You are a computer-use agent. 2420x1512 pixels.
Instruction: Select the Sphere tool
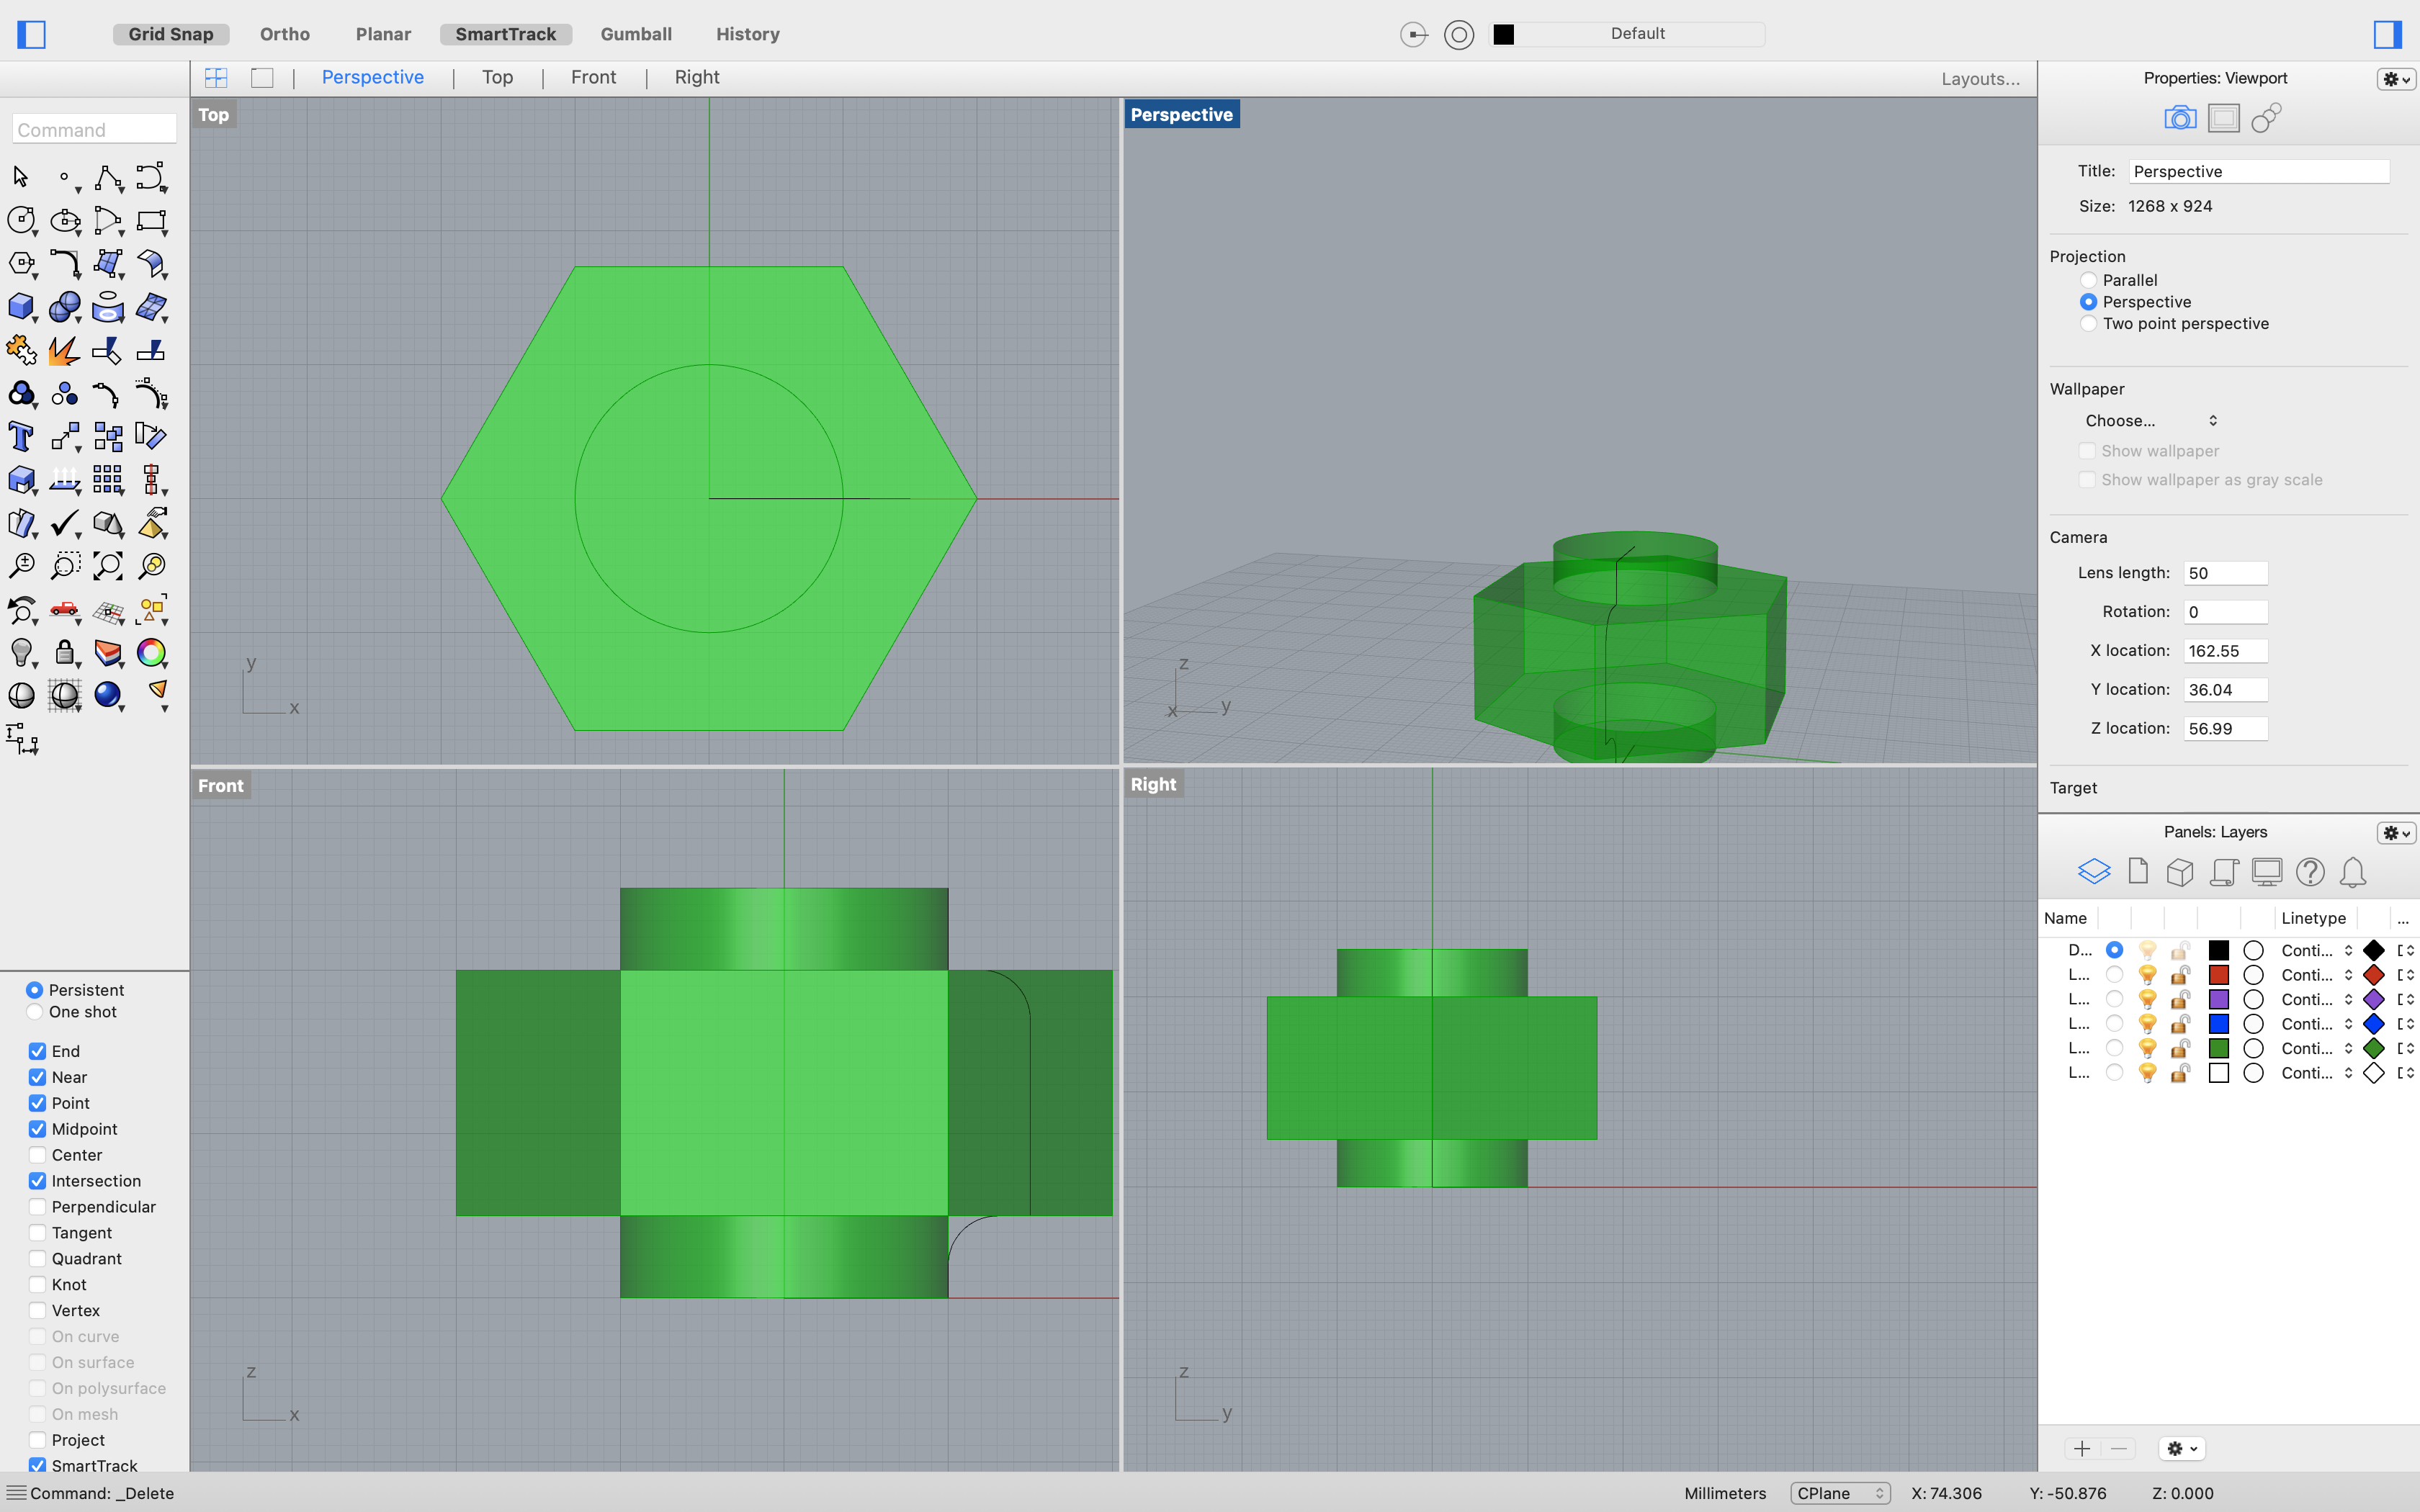tap(64, 307)
